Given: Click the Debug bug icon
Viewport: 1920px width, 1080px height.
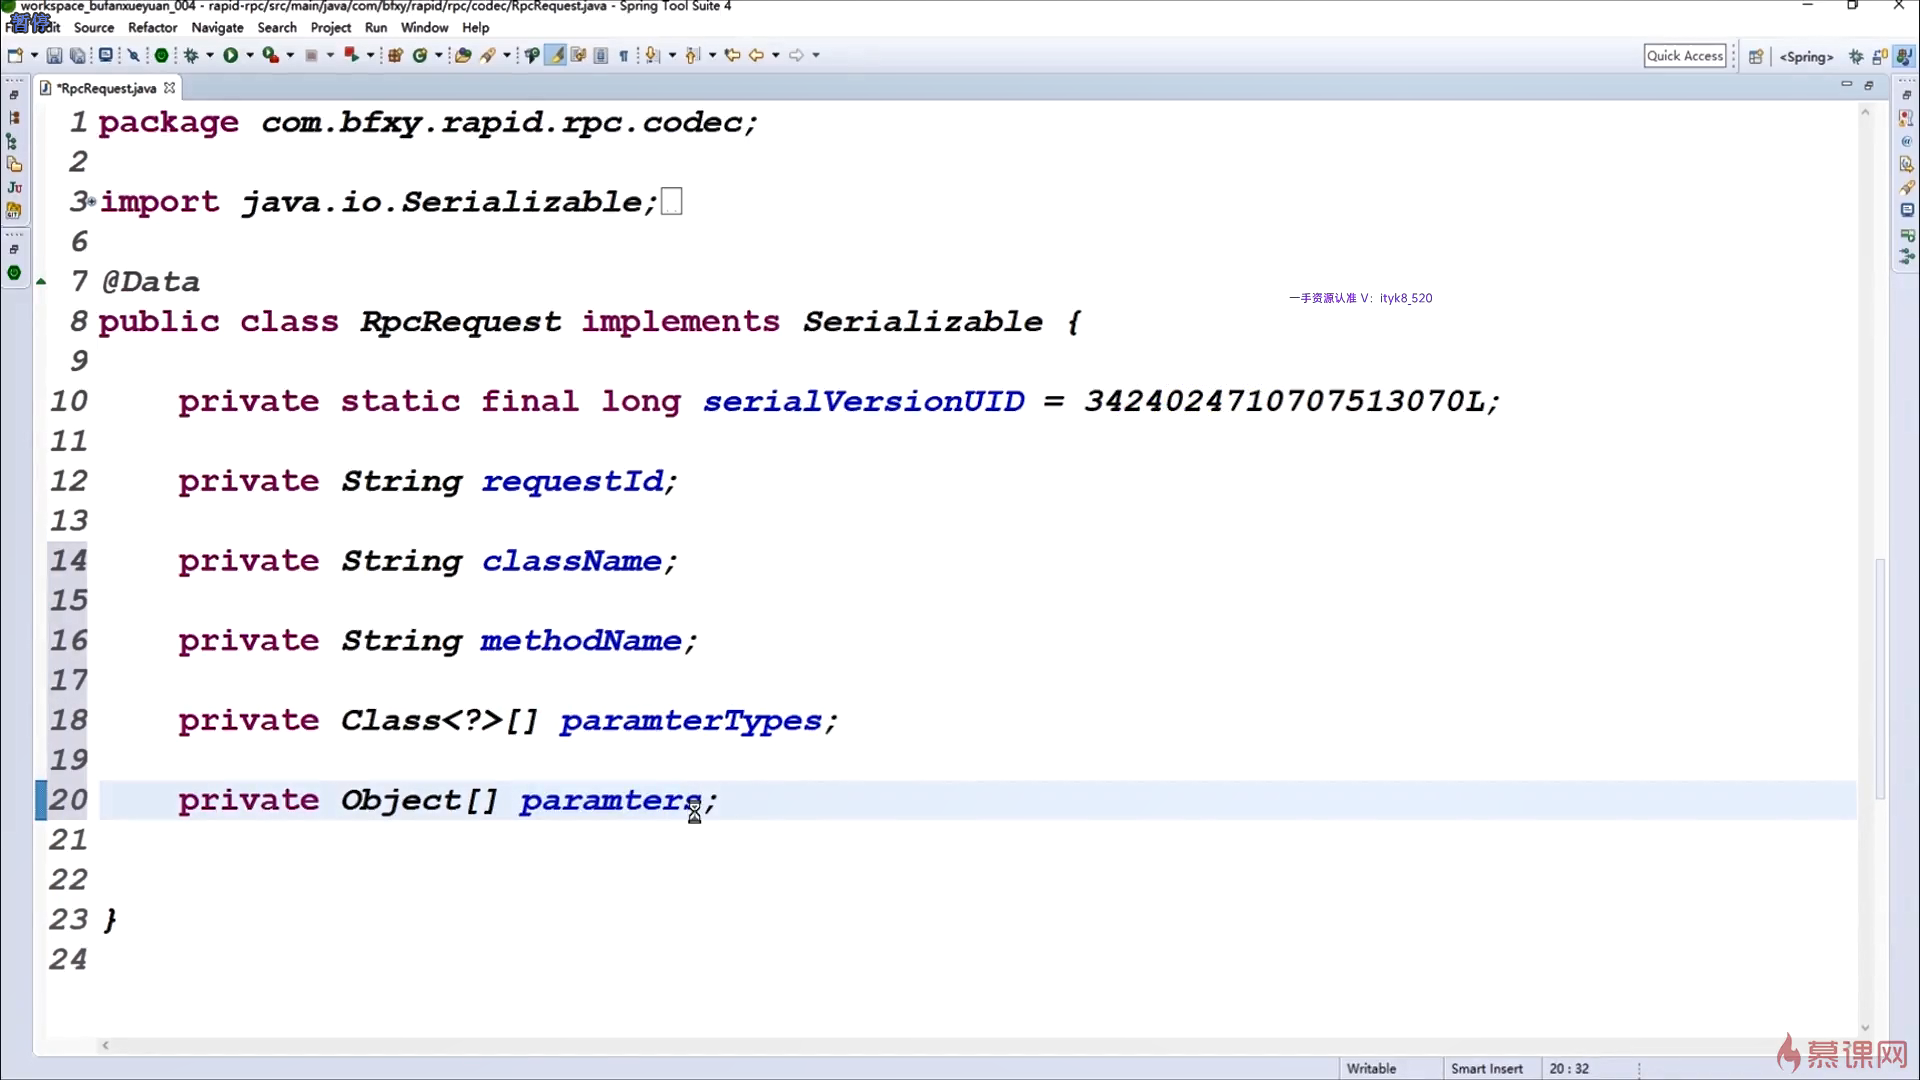Looking at the screenshot, I should [x=190, y=55].
